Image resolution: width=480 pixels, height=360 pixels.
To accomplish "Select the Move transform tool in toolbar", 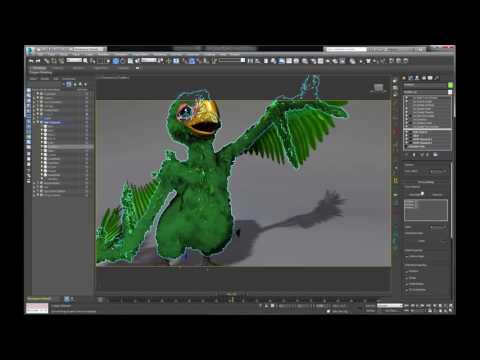I will (116, 61).
